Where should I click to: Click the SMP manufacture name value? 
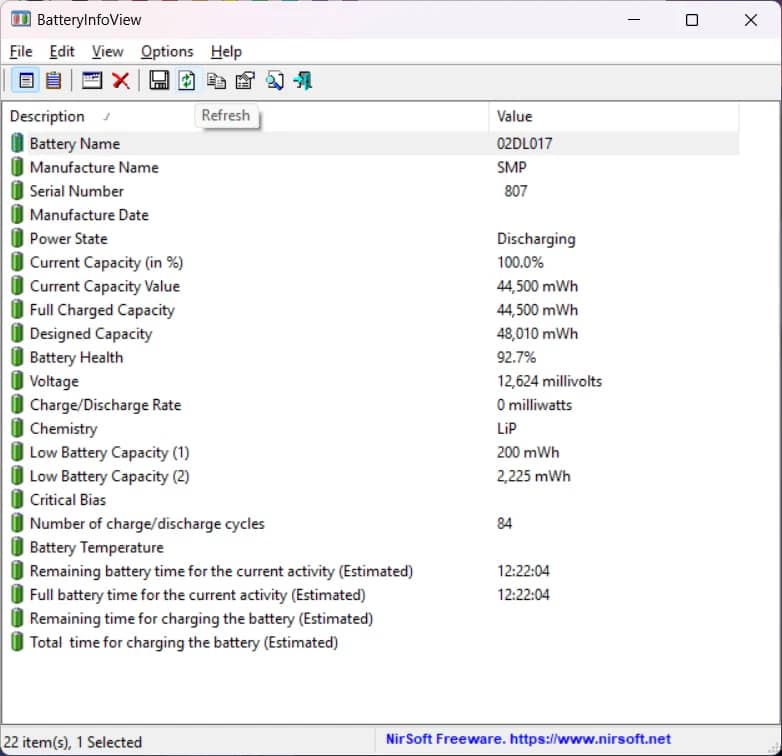[511, 167]
